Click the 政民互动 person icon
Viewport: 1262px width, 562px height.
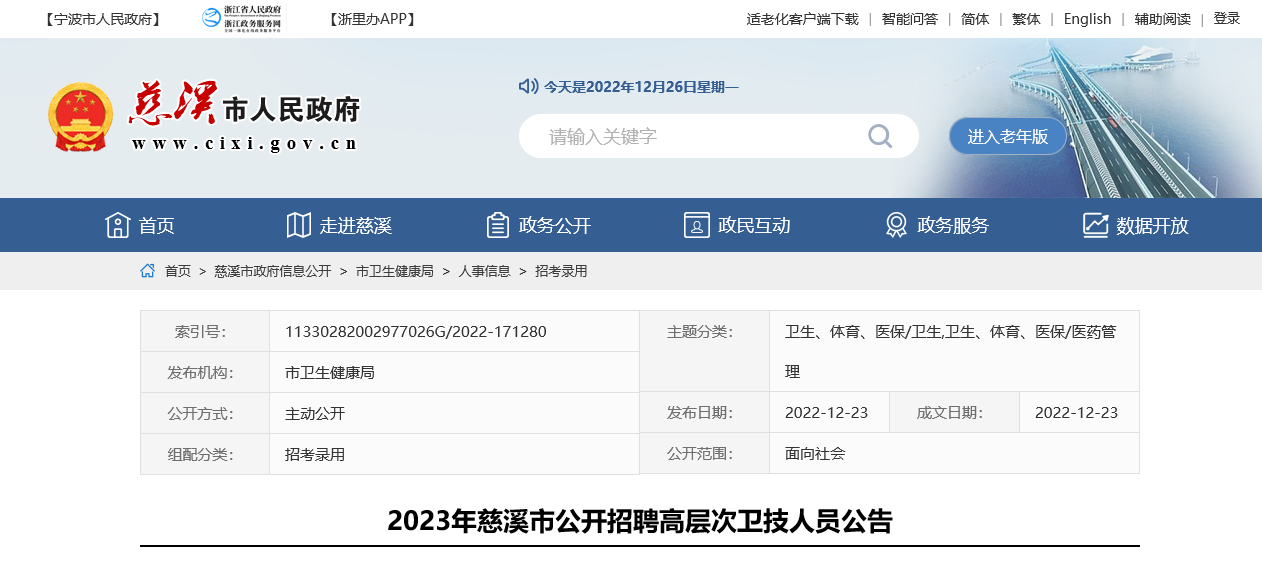click(x=697, y=225)
